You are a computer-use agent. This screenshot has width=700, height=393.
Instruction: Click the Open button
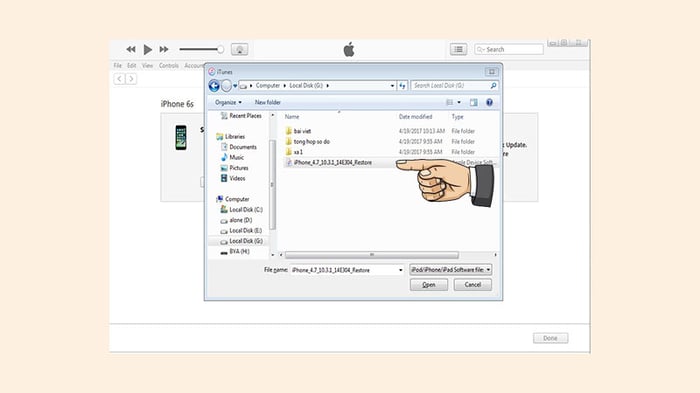click(x=429, y=285)
